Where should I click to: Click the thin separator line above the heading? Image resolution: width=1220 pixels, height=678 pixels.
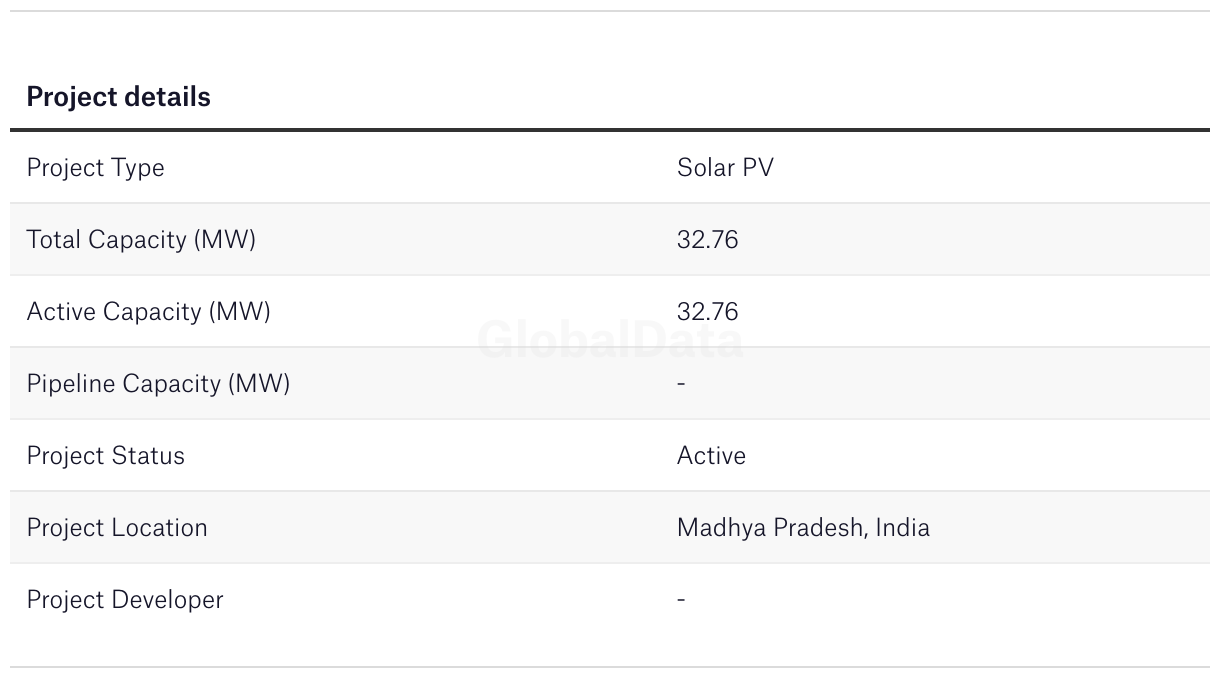click(610, 11)
